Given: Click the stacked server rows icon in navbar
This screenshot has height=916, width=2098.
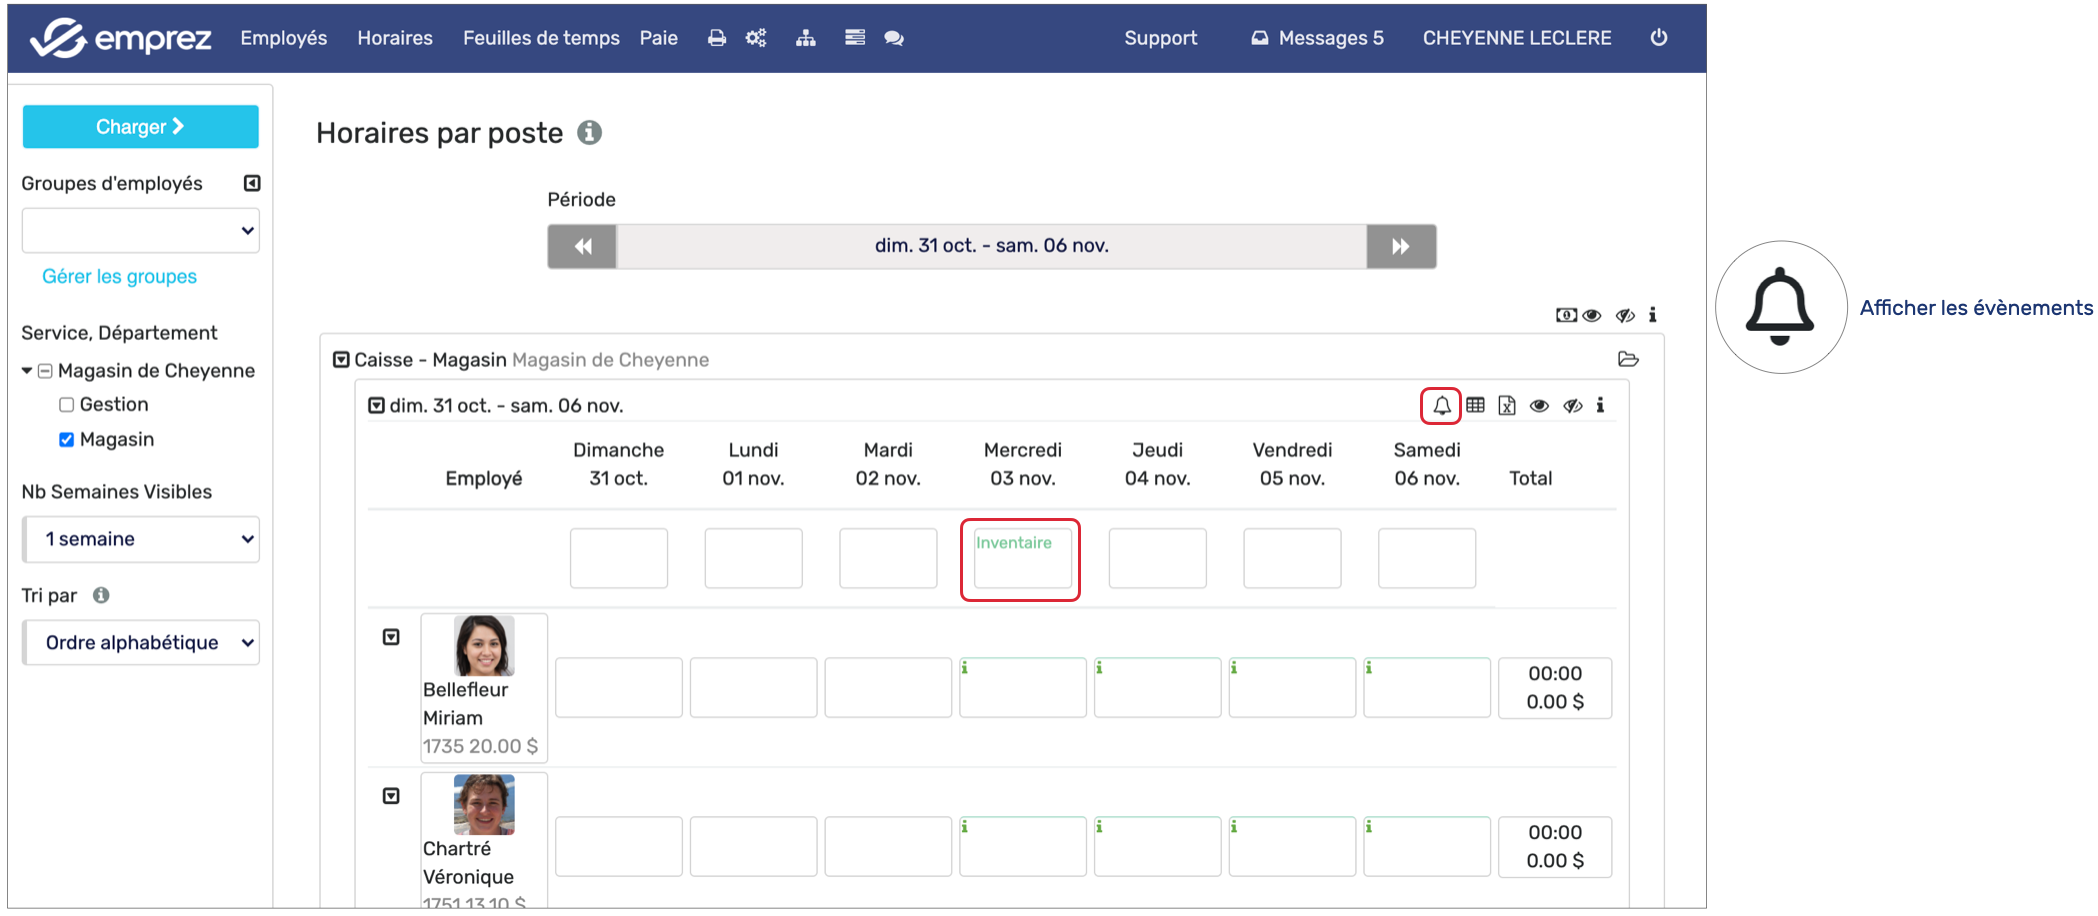Looking at the screenshot, I should 855,38.
